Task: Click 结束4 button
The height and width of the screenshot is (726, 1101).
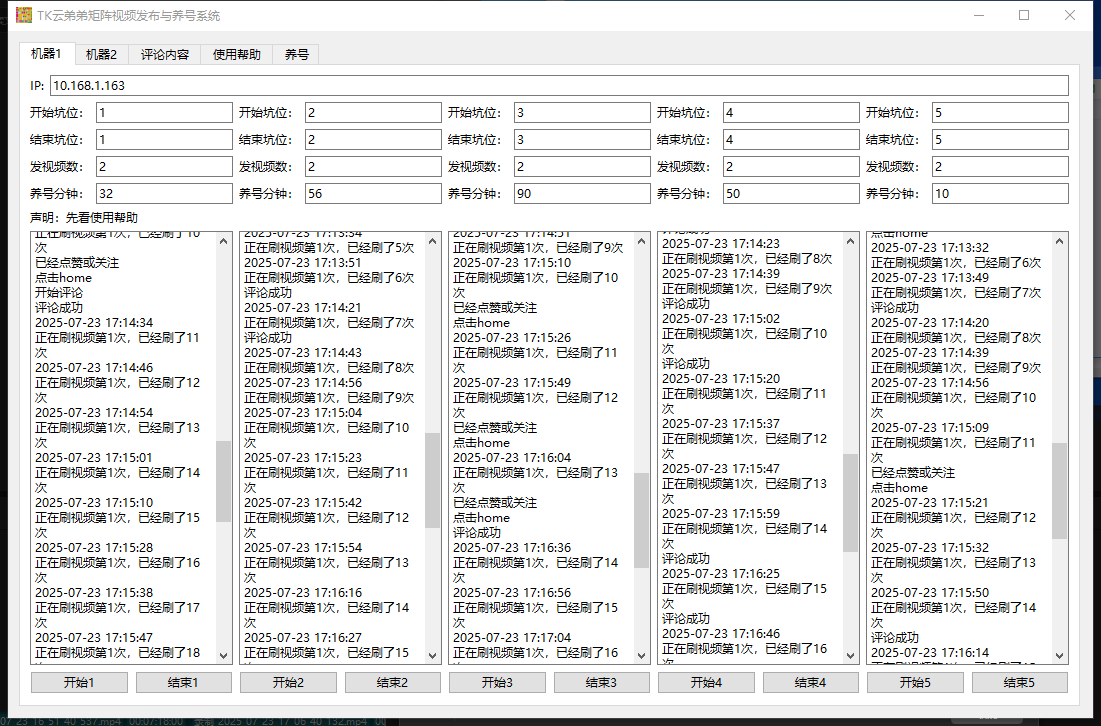Action: [810, 682]
